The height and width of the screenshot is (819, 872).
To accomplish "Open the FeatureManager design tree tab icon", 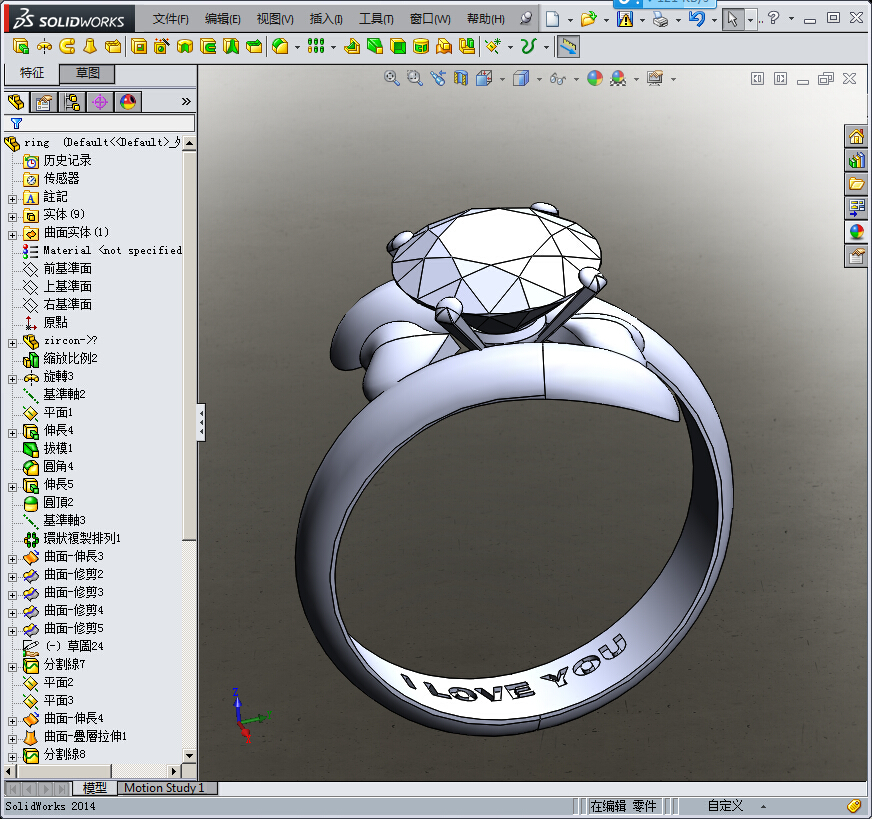I will click(x=16, y=102).
